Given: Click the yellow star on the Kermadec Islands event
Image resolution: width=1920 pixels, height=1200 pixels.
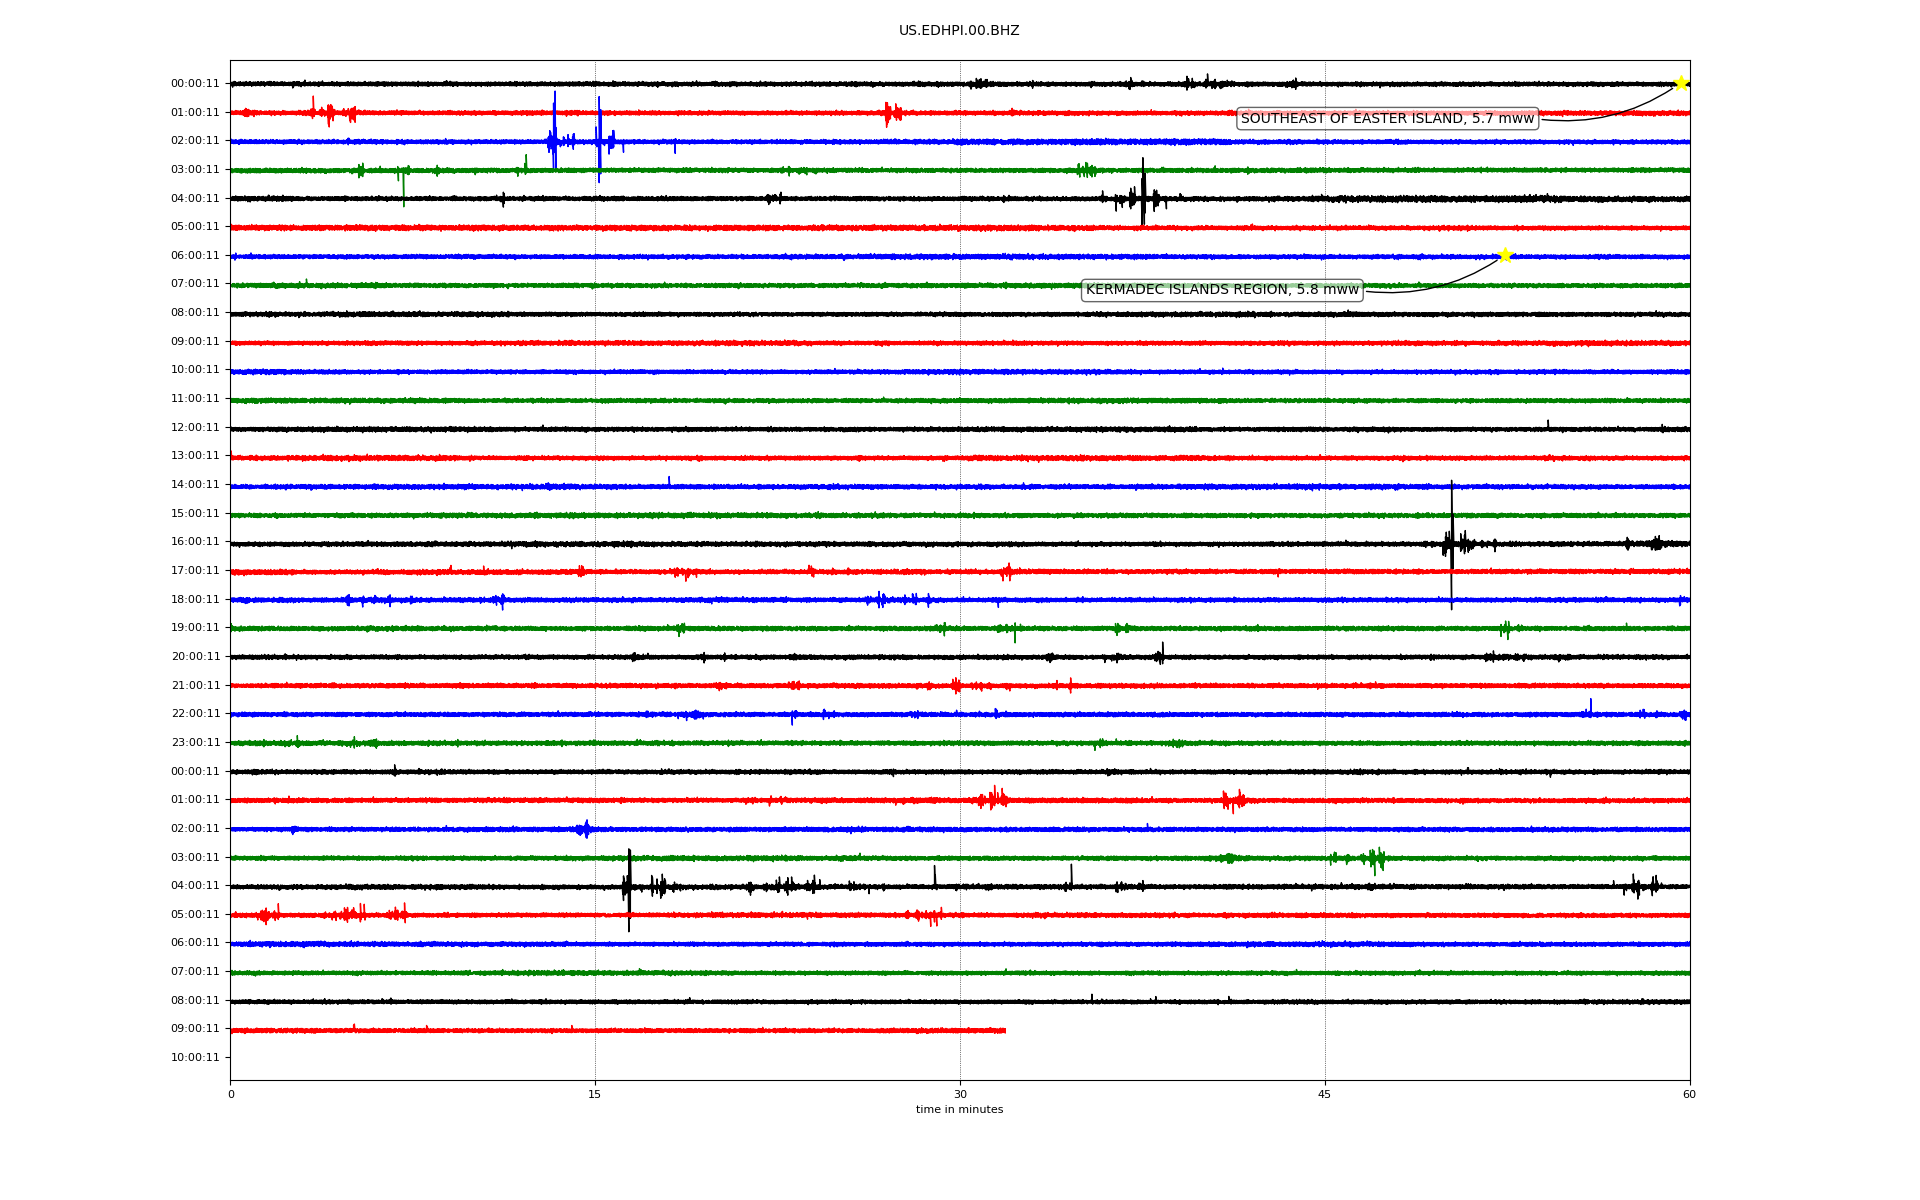Looking at the screenshot, I should [1504, 256].
